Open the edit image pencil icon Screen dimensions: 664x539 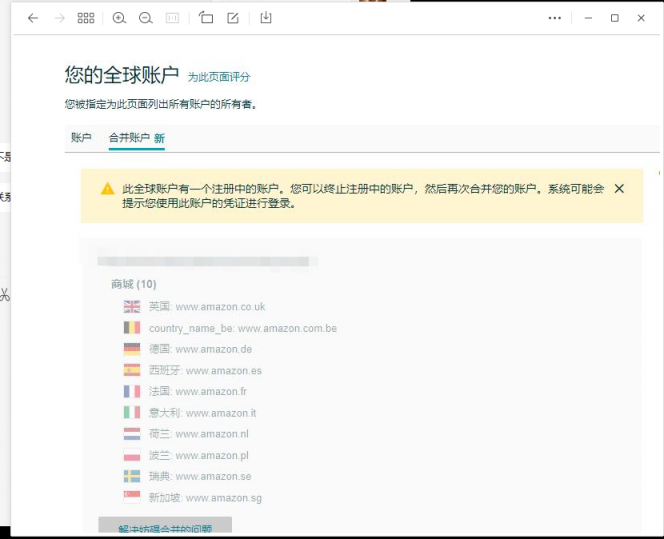point(233,18)
